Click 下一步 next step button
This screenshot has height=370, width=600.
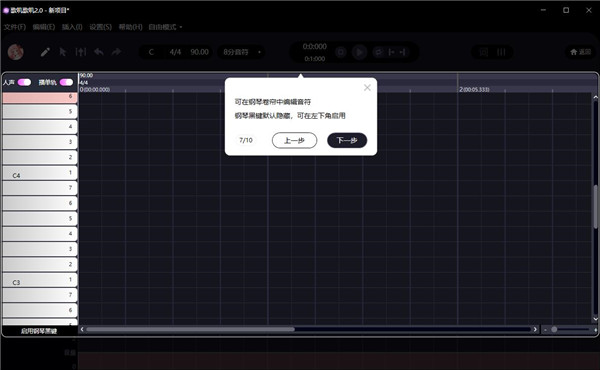point(347,140)
